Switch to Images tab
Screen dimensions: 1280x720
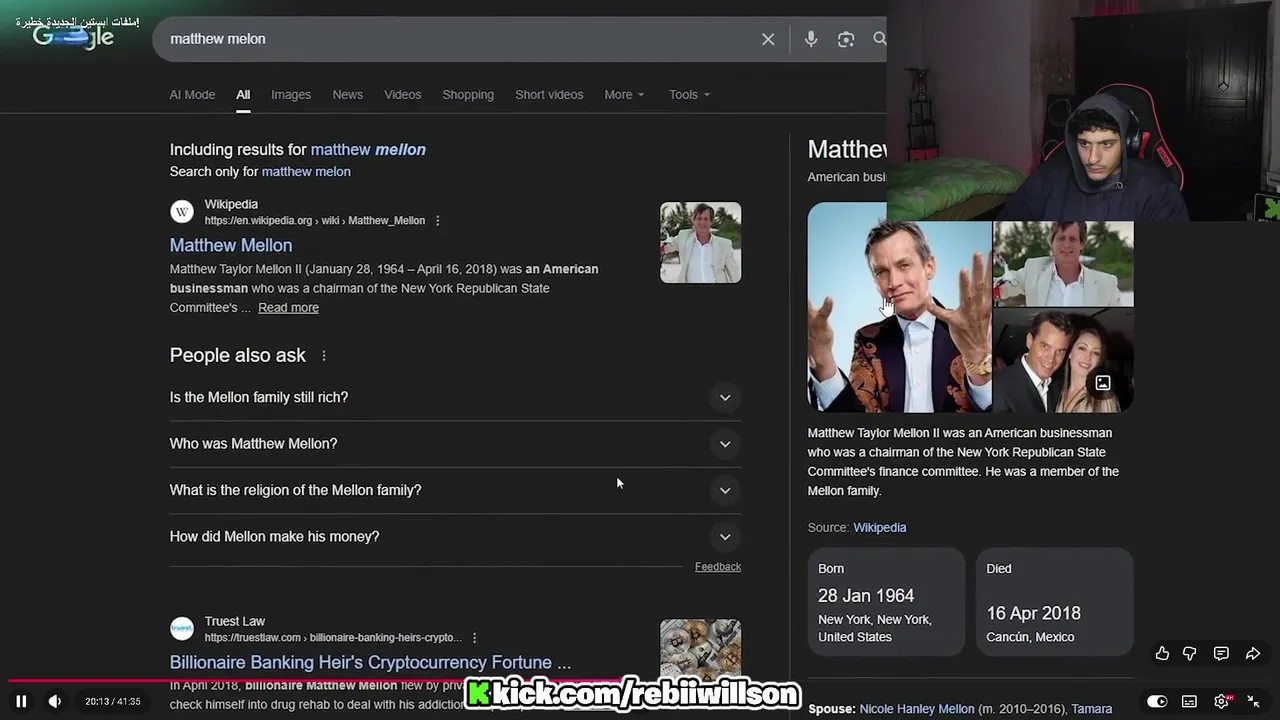point(291,94)
